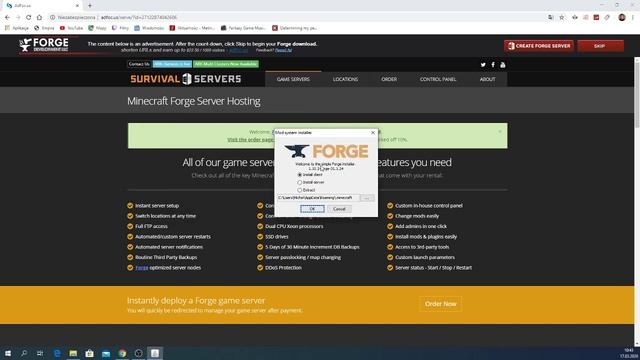Screen dimensions: 640x360
Task: Open the Wiadomości bookmark
Action: pyautogui.click(x=149, y=28)
